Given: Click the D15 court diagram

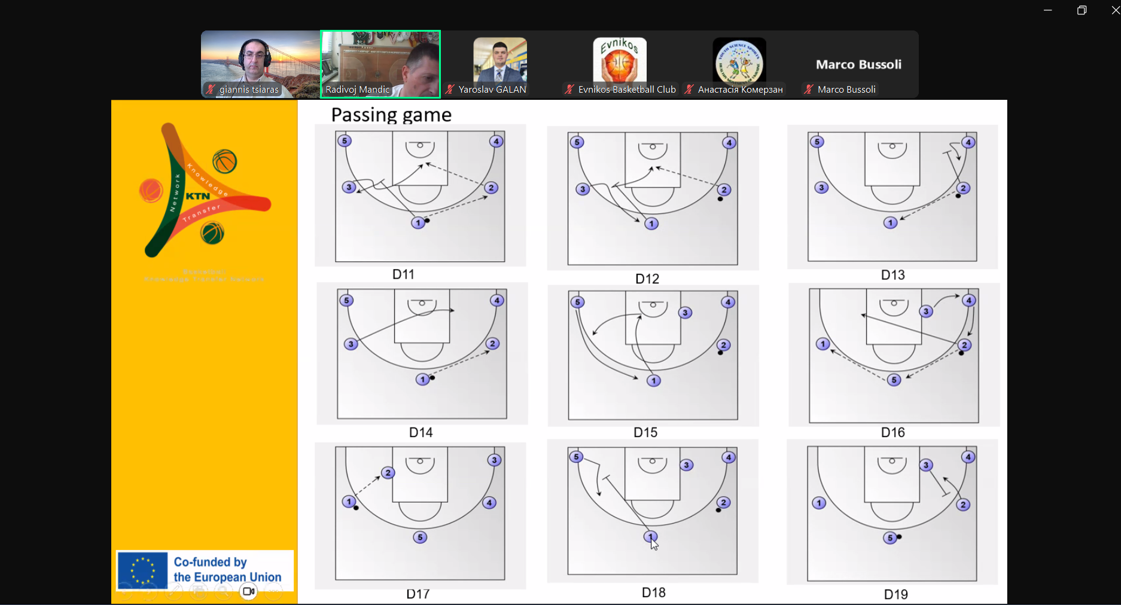Looking at the screenshot, I should (x=652, y=355).
